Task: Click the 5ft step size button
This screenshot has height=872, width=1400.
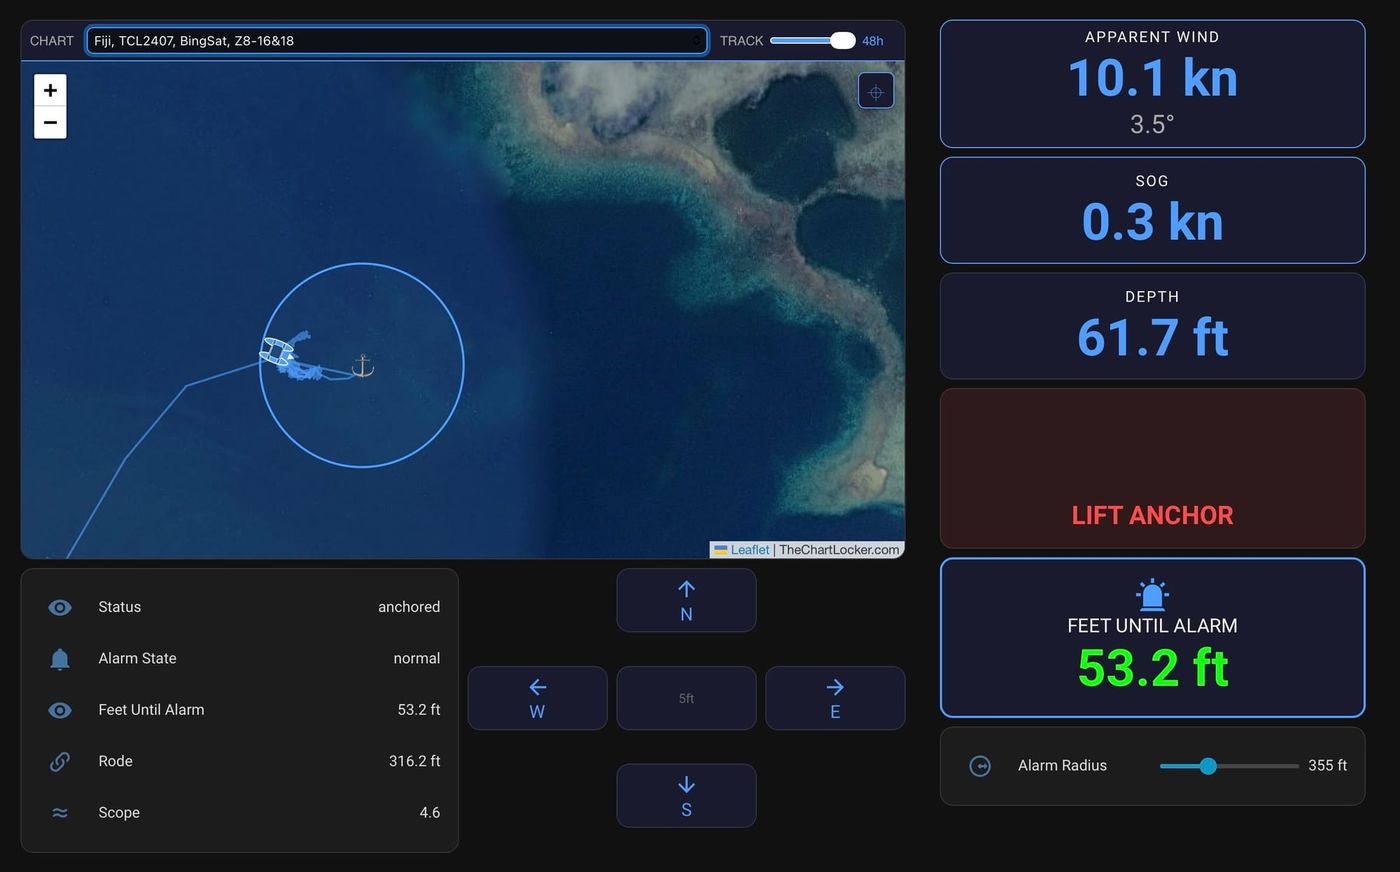Action: (686, 698)
